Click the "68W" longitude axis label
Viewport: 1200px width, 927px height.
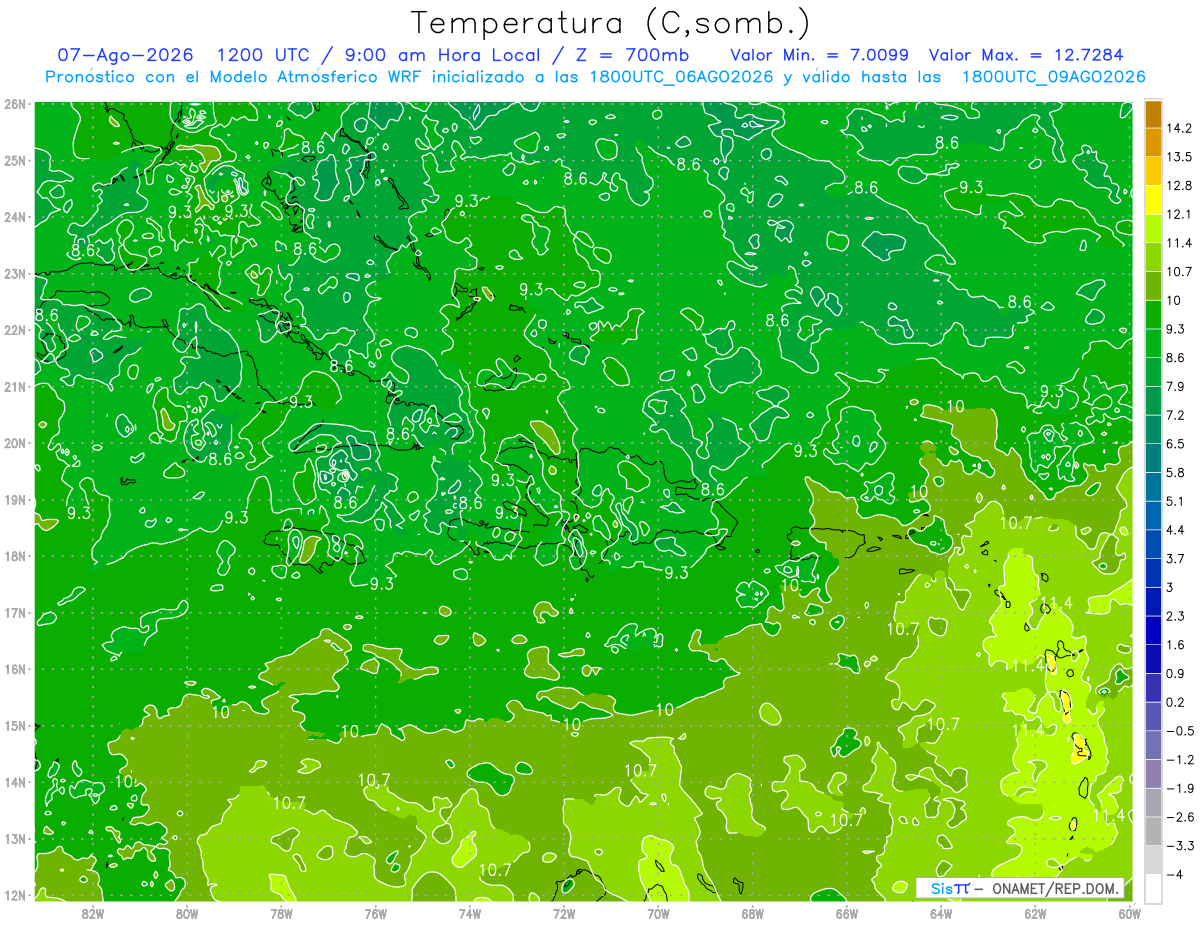[x=753, y=913]
